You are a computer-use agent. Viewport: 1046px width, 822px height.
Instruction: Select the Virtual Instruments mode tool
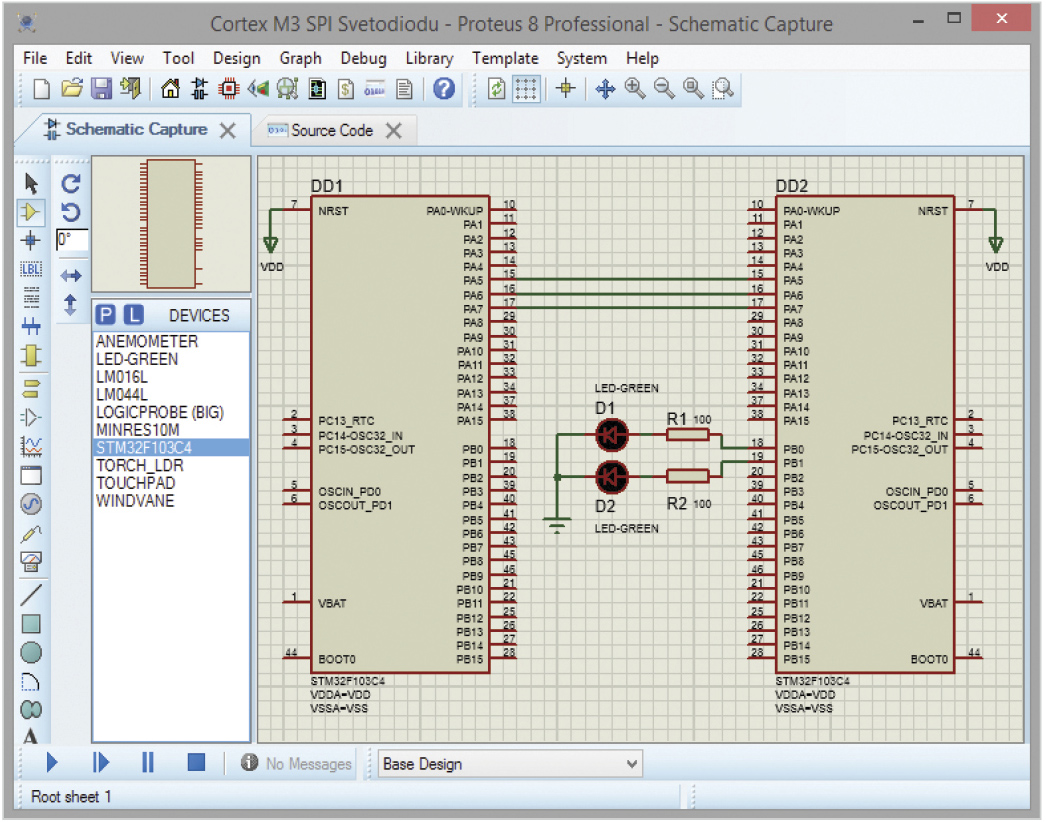[31, 561]
